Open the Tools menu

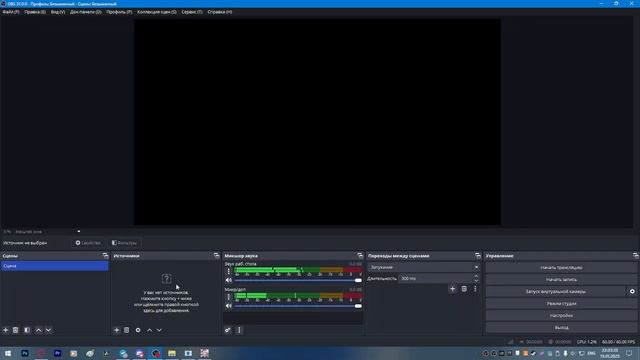192,12
